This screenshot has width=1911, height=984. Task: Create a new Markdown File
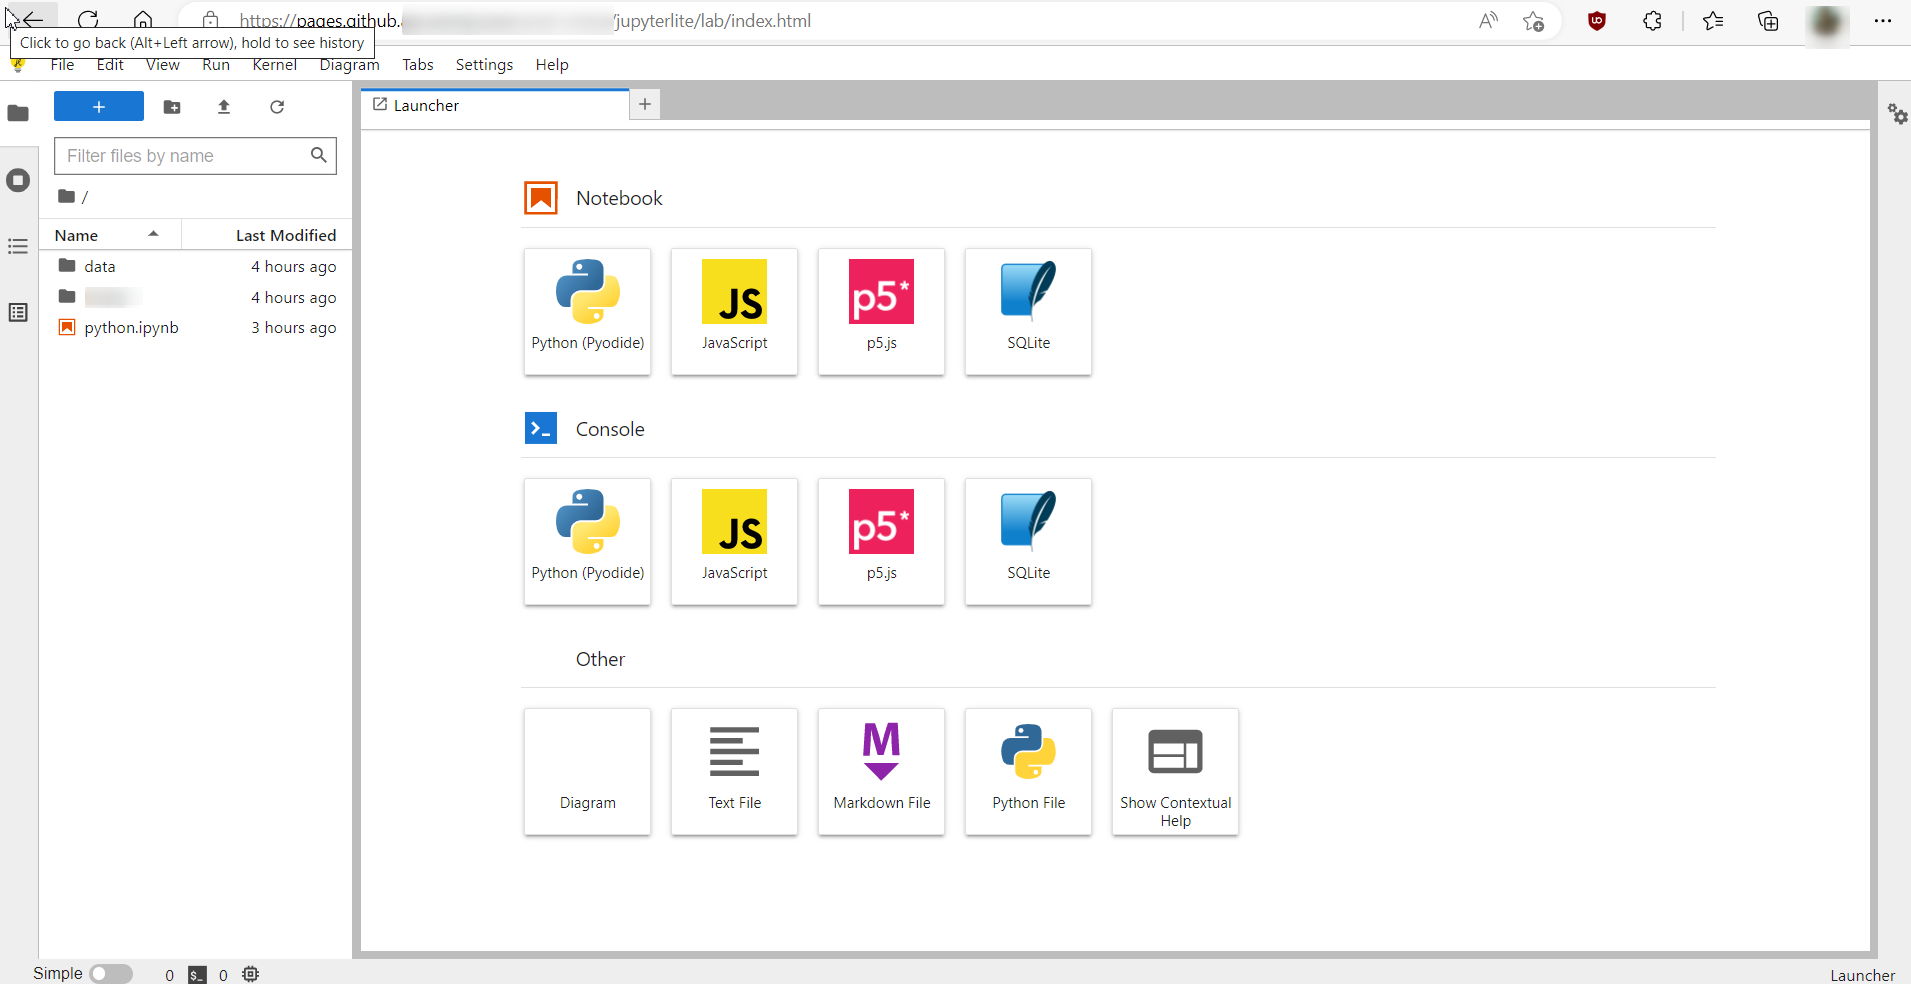(x=881, y=771)
